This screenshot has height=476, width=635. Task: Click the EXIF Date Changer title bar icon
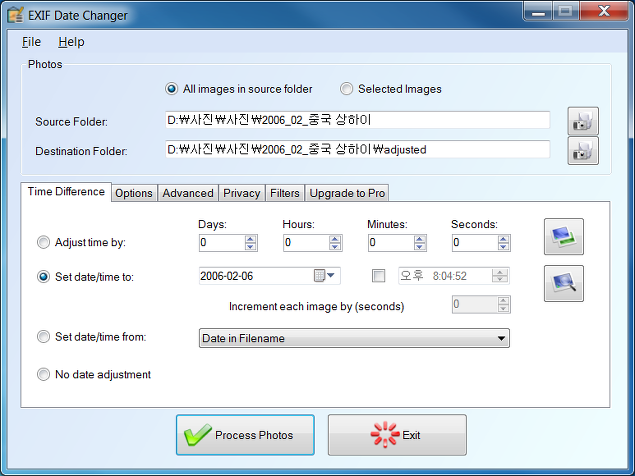(x=15, y=15)
